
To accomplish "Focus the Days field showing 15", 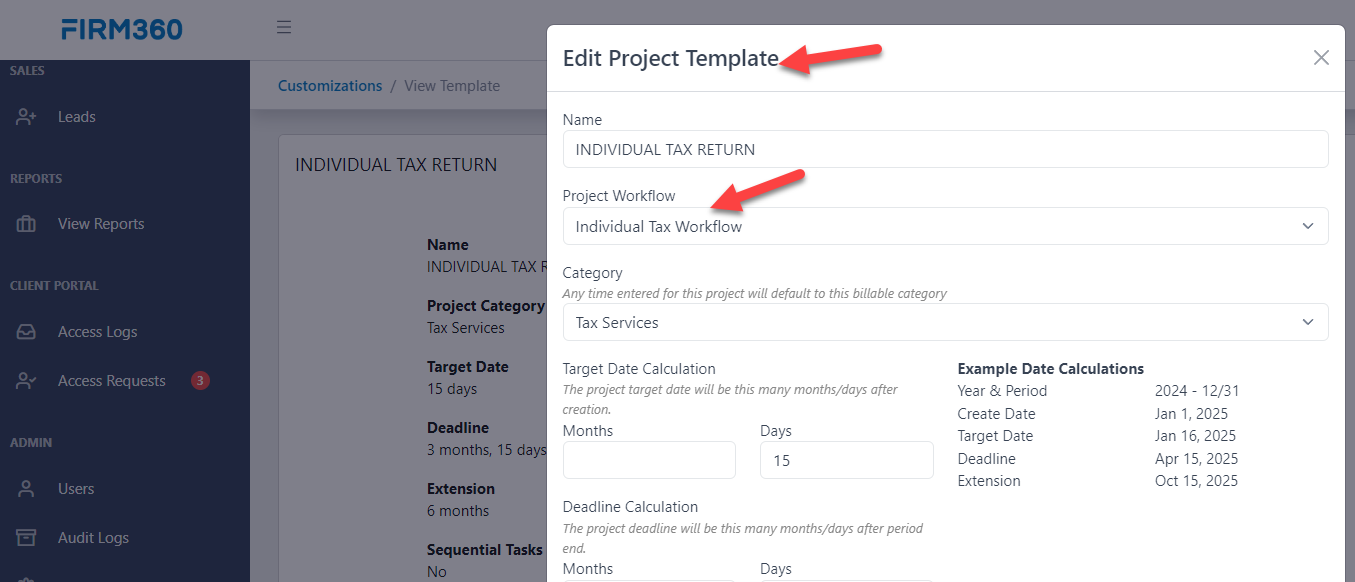I will [x=846, y=460].
